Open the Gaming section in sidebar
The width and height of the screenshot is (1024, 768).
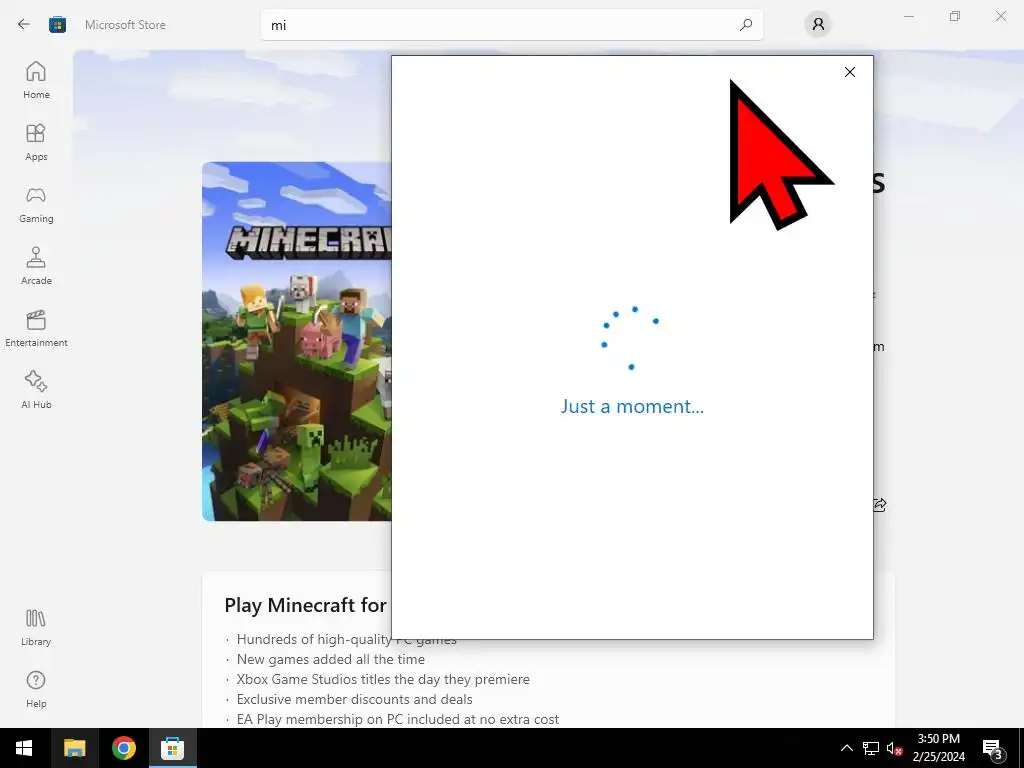36,204
